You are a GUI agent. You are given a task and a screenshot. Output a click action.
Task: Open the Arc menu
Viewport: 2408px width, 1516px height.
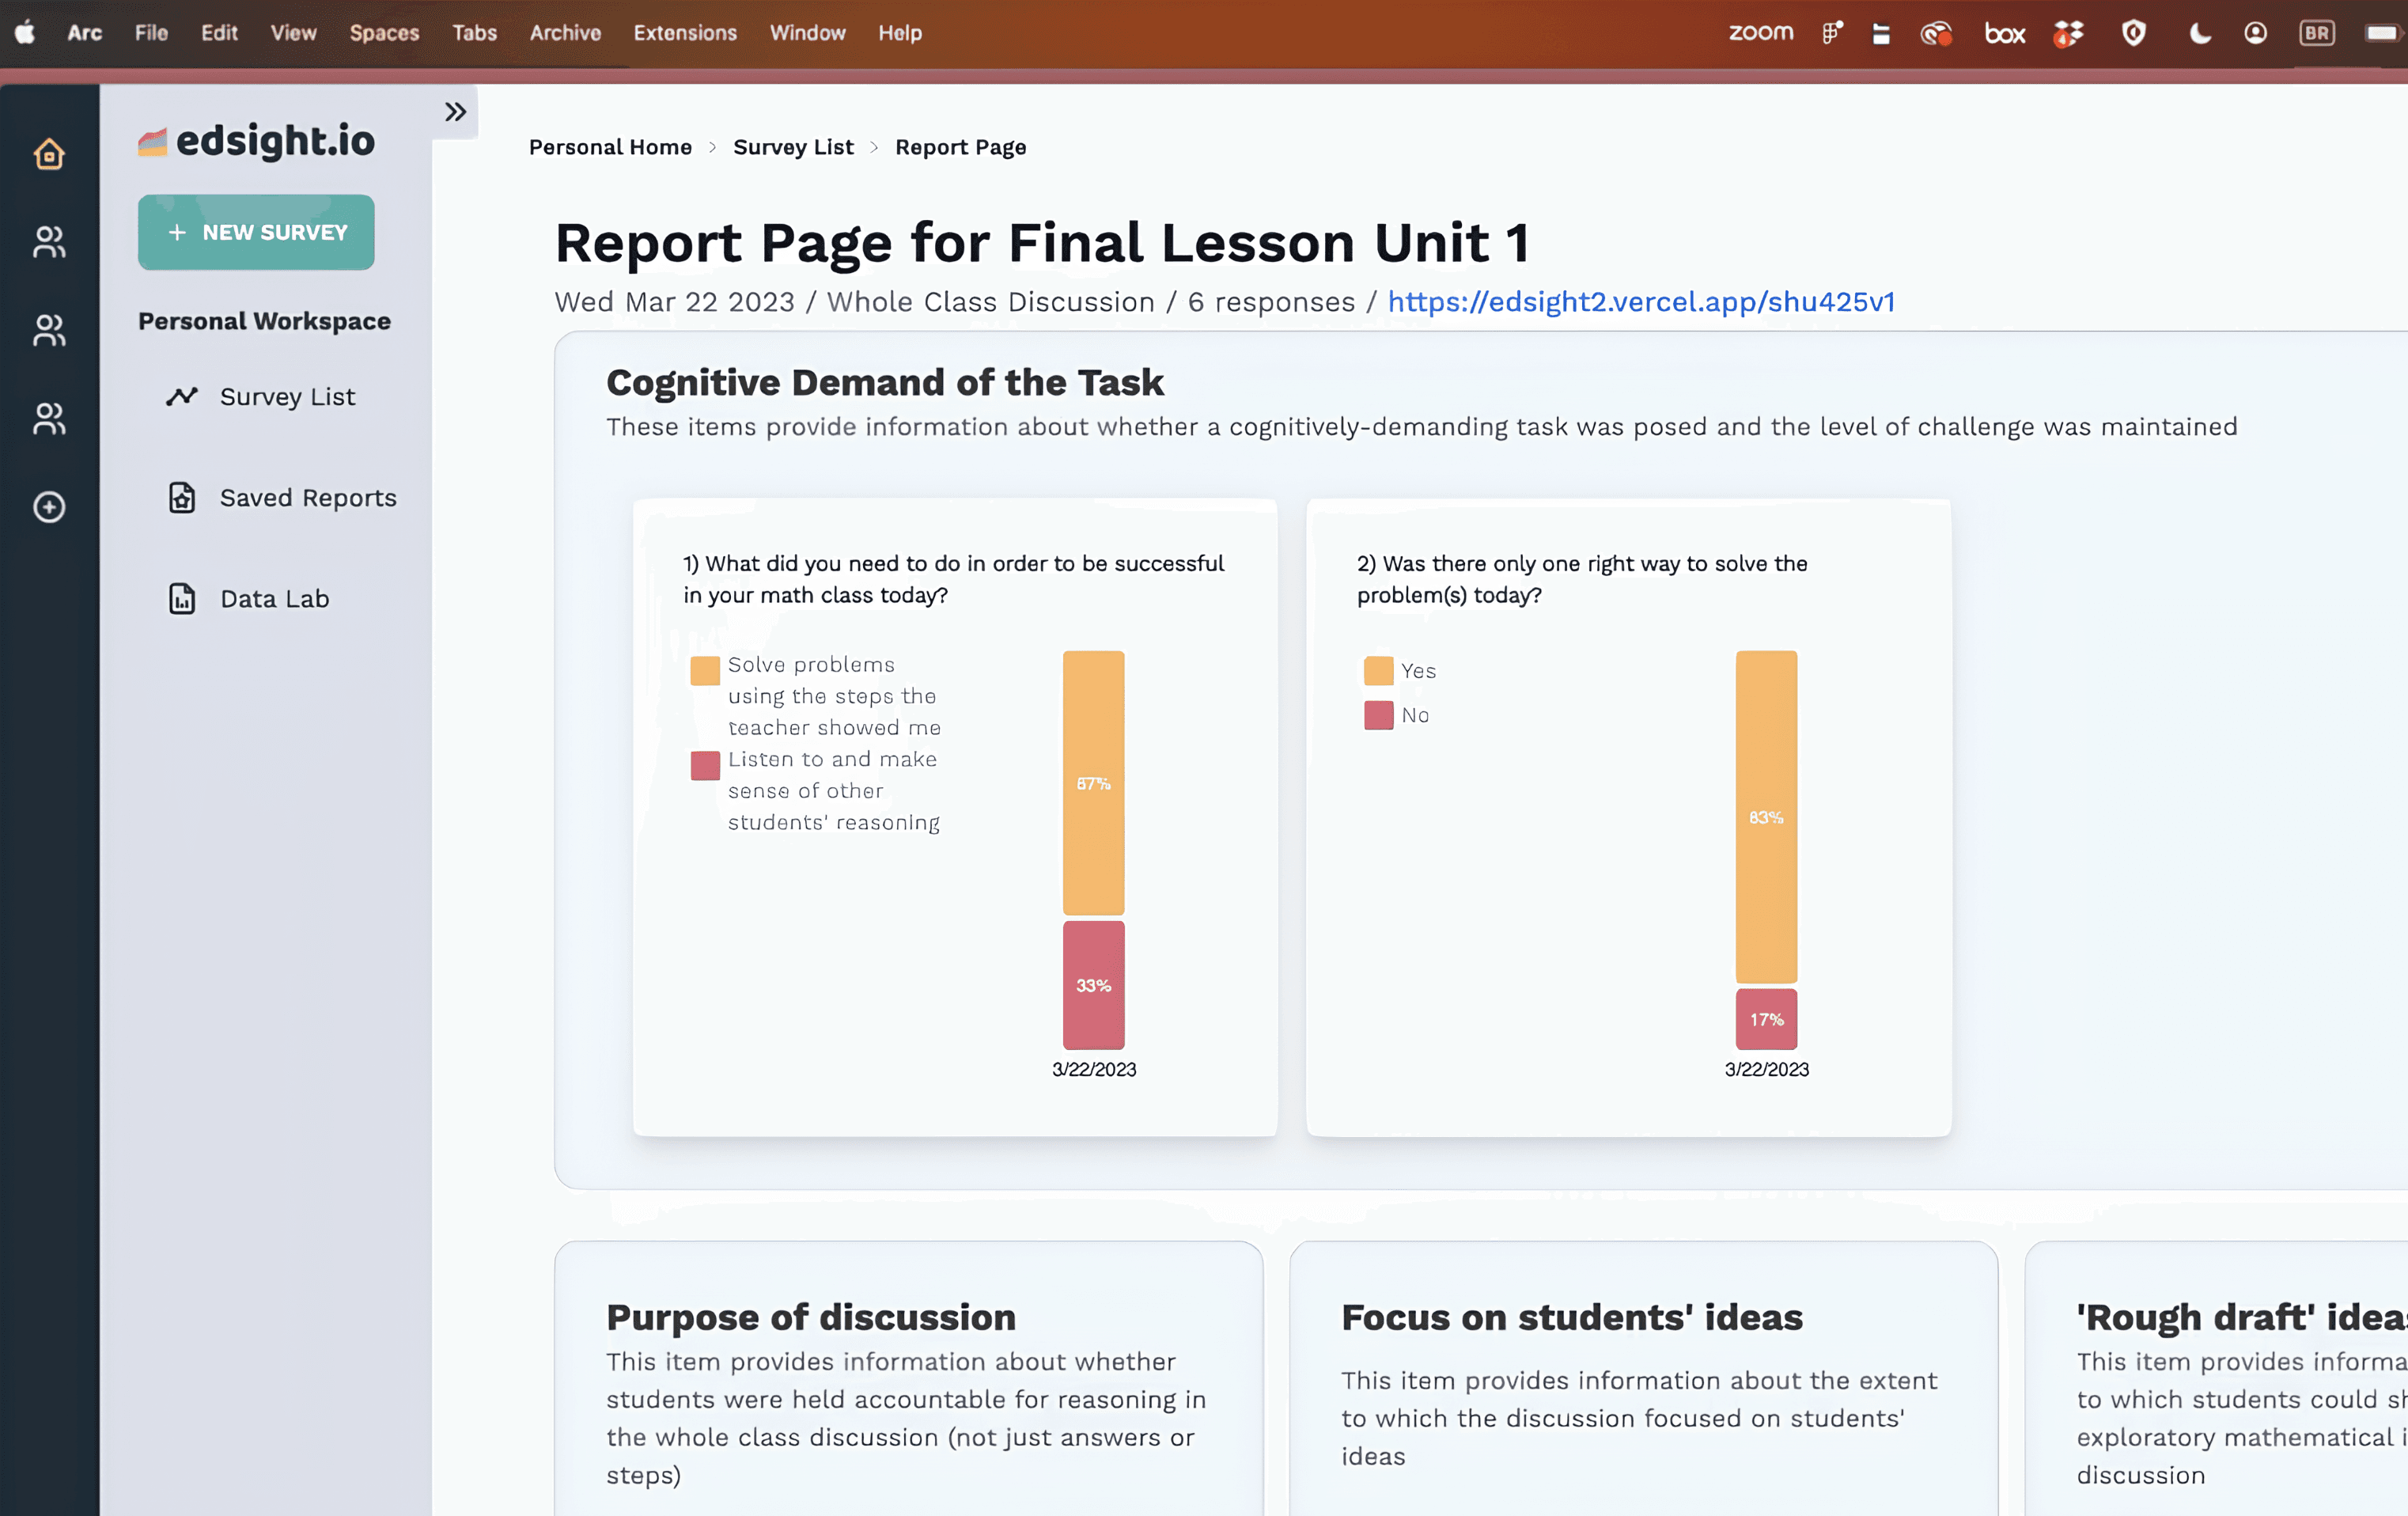coord(85,33)
